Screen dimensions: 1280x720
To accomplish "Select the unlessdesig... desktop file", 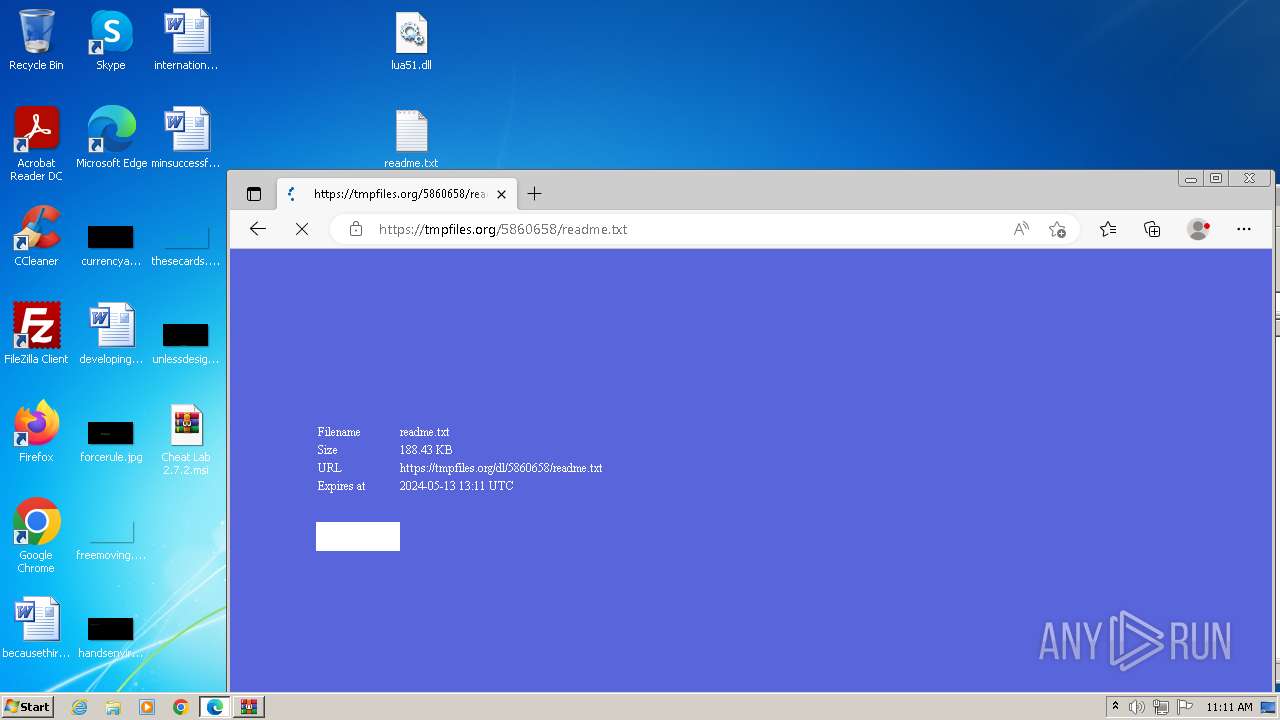I will (x=186, y=342).
